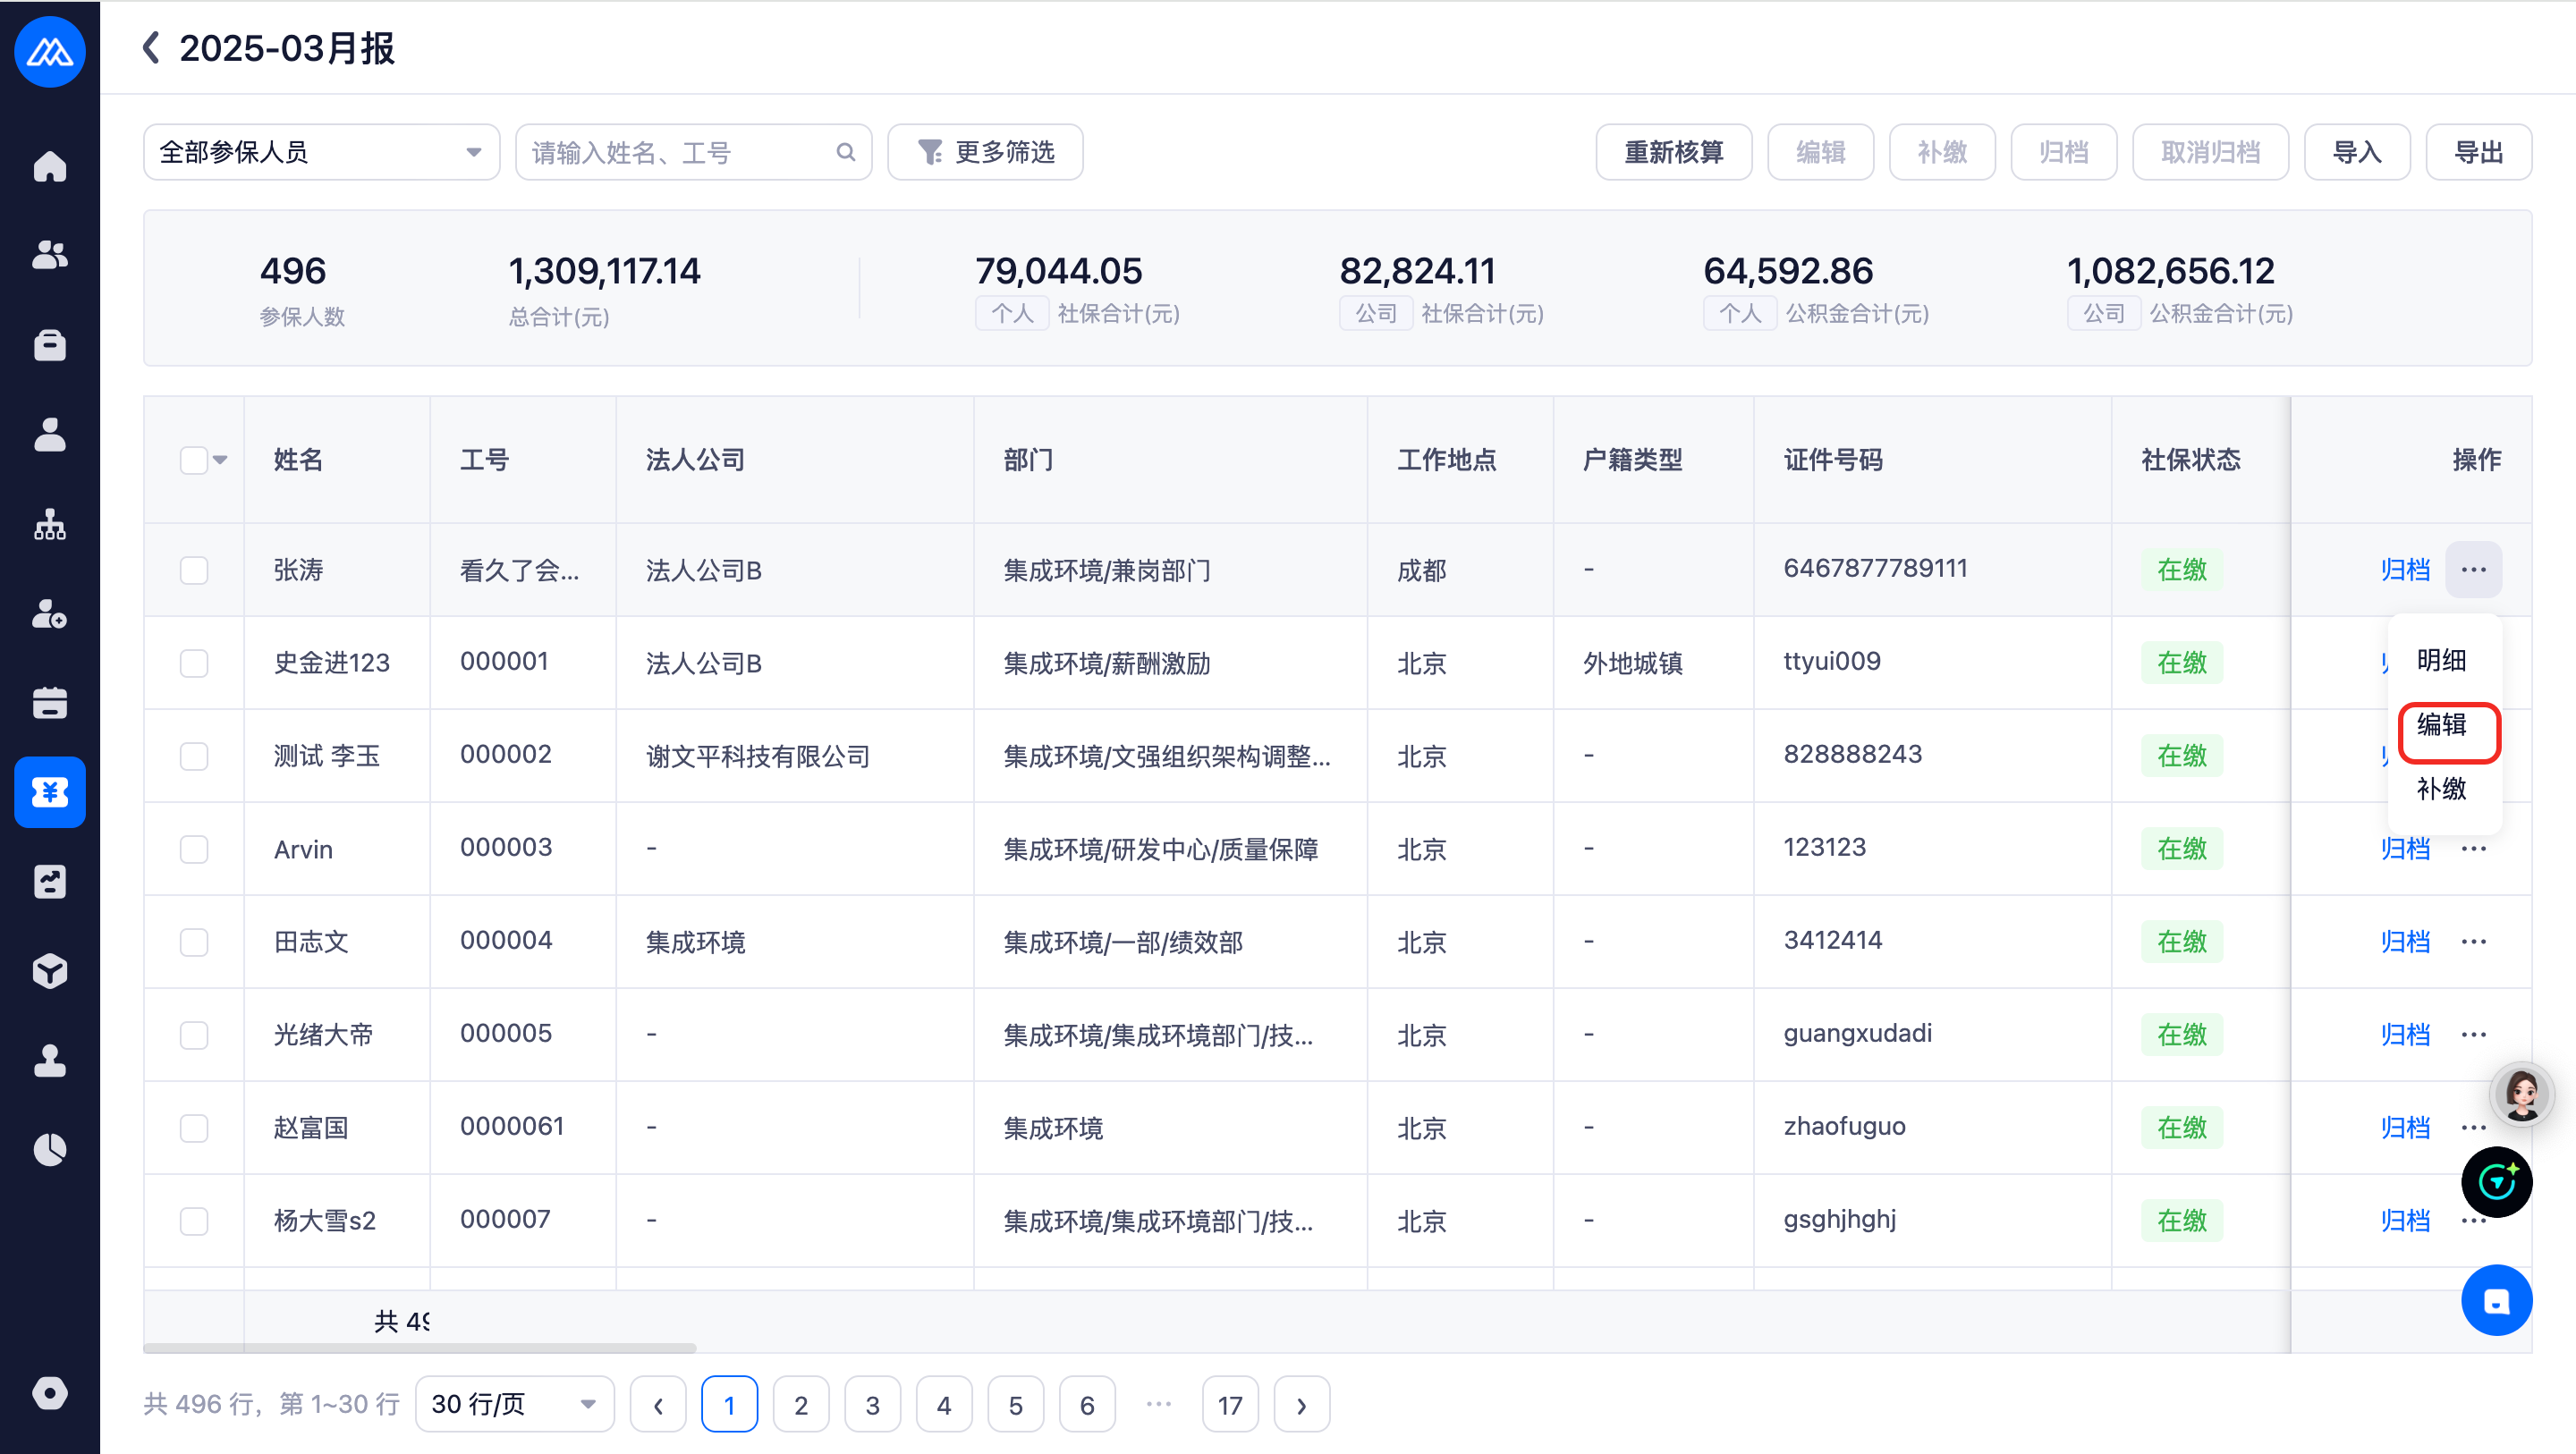Choose 明细 from the popup menu
Viewport: 2576px width, 1454px height.
pyautogui.click(x=2441, y=660)
